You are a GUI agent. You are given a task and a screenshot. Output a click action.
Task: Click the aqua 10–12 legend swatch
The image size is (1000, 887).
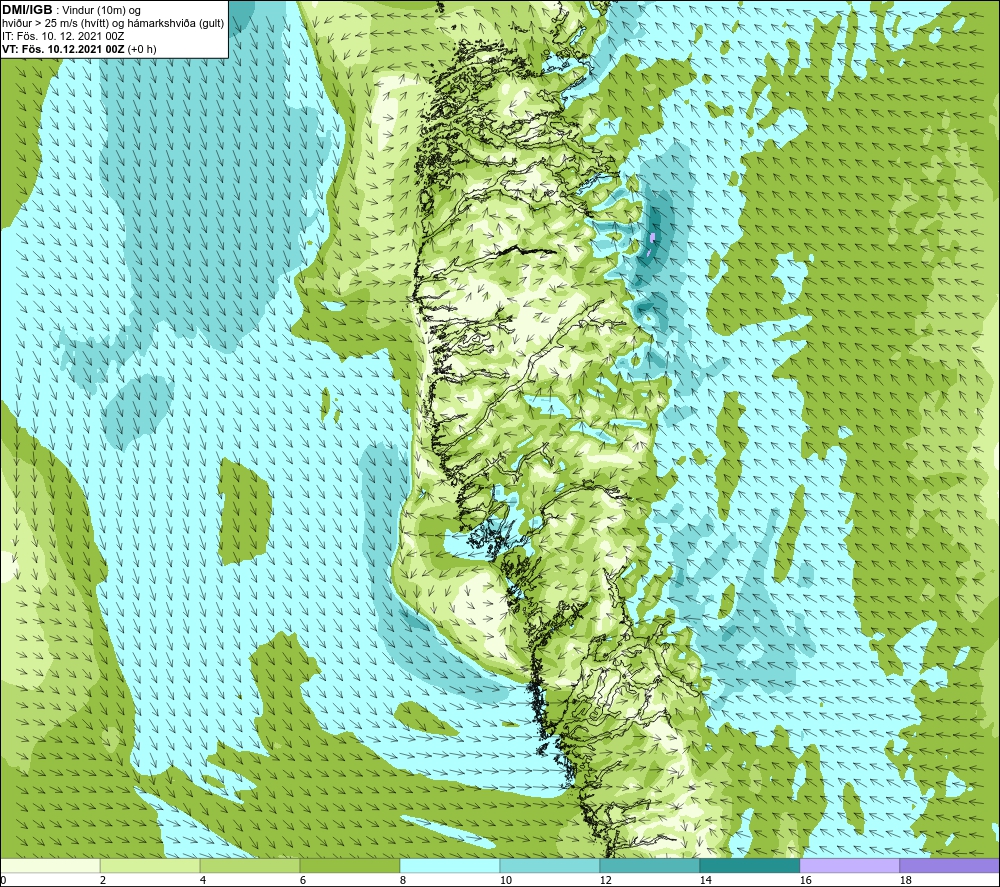550,865
